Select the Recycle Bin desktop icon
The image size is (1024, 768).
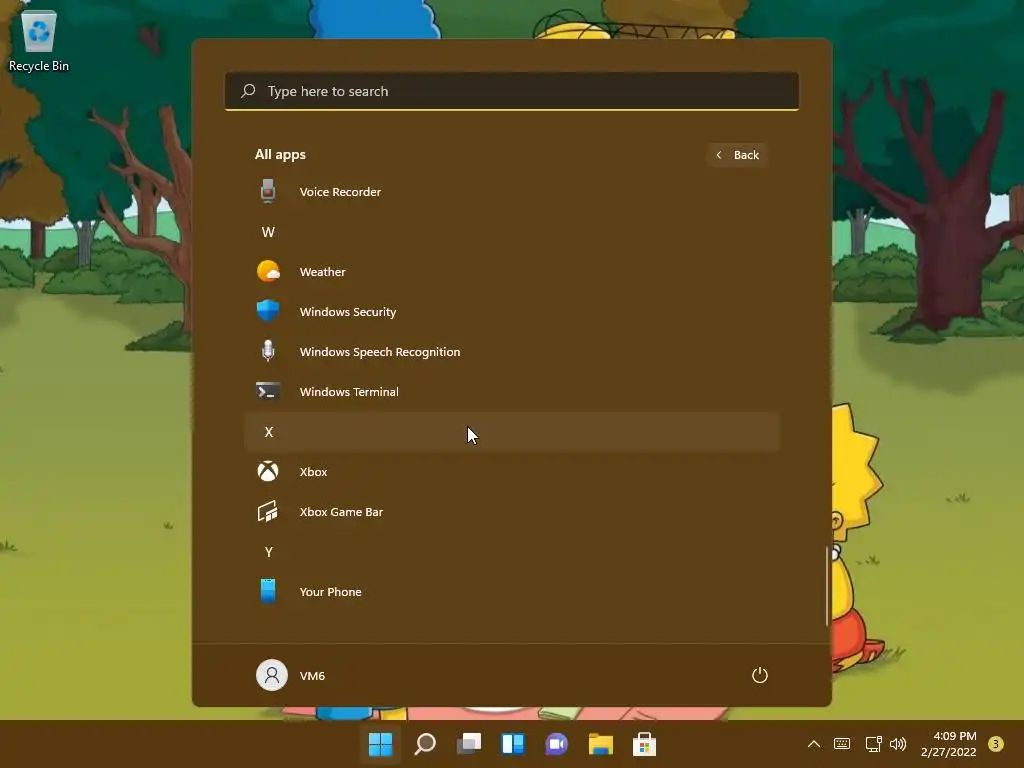pyautogui.click(x=39, y=39)
